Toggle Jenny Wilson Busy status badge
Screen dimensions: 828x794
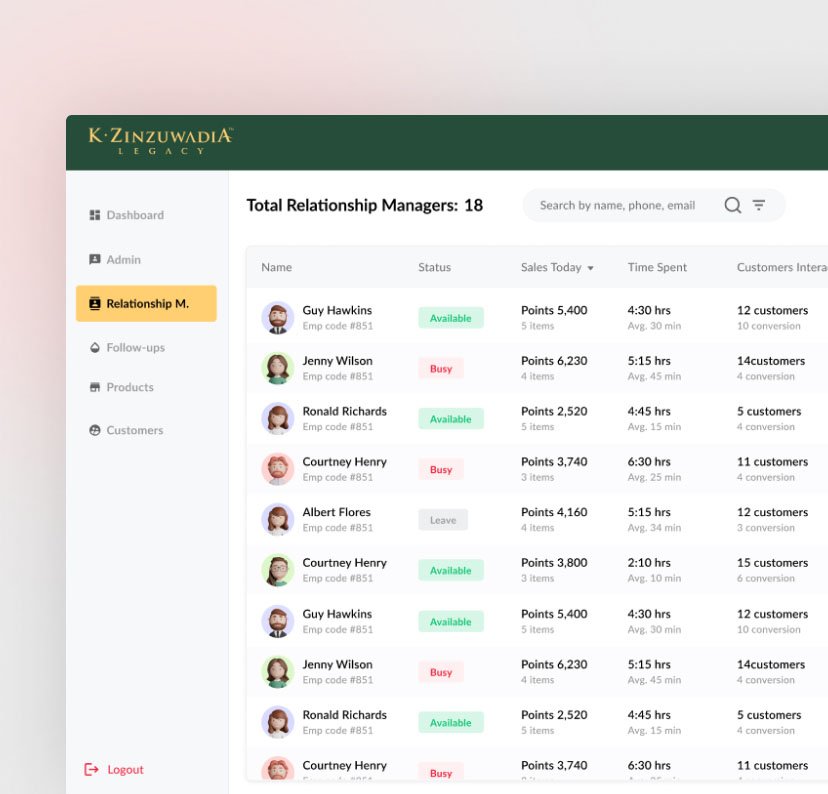(x=440, y=369)
